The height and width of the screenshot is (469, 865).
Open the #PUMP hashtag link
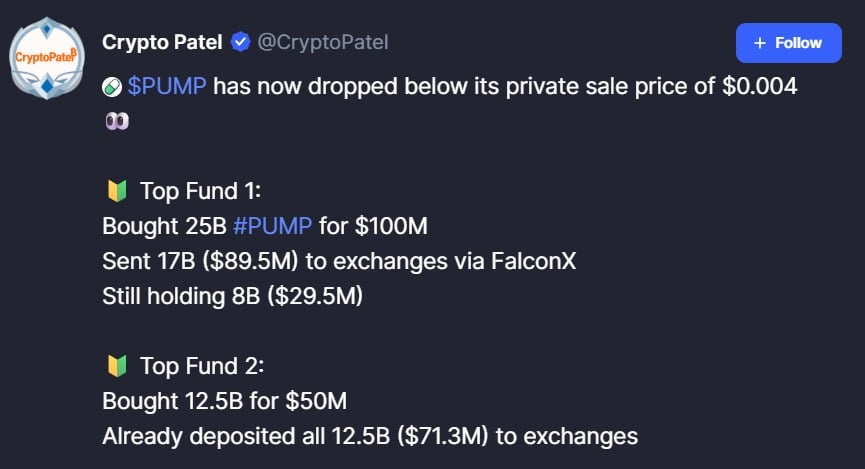click(x=273, y=226)
